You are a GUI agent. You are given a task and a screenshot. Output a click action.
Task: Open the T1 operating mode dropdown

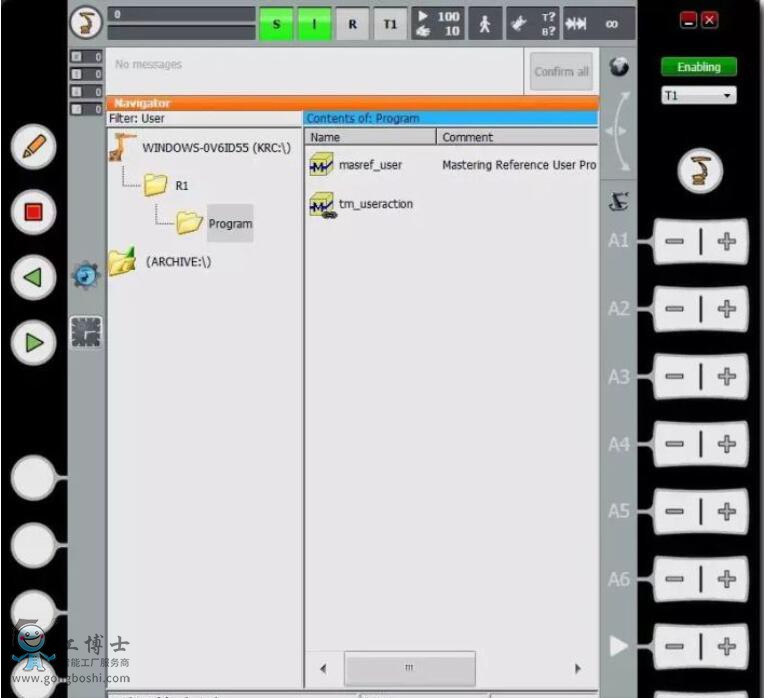pos(698,96)
